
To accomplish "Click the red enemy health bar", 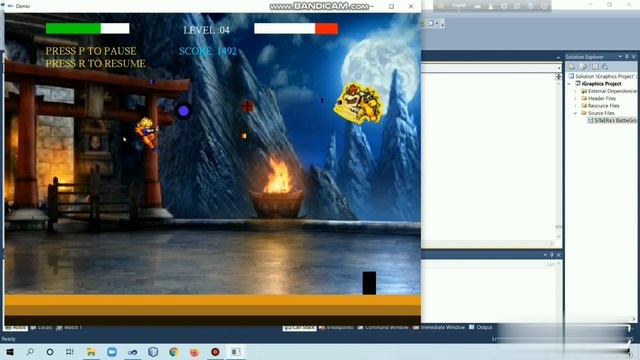I will pyautogui.click(x=296, y=28).
